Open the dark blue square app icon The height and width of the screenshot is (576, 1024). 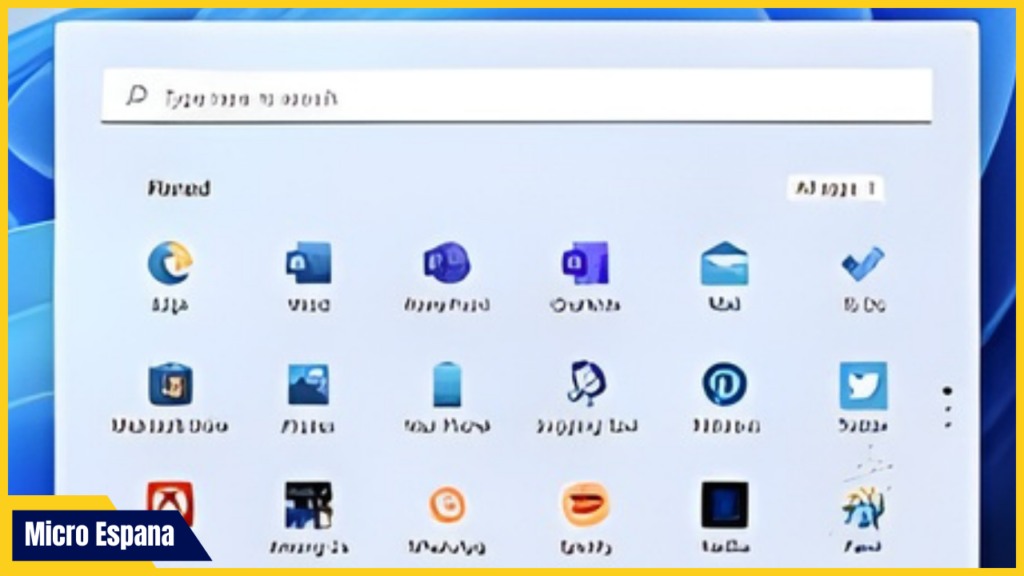click(x=724, y=505)
